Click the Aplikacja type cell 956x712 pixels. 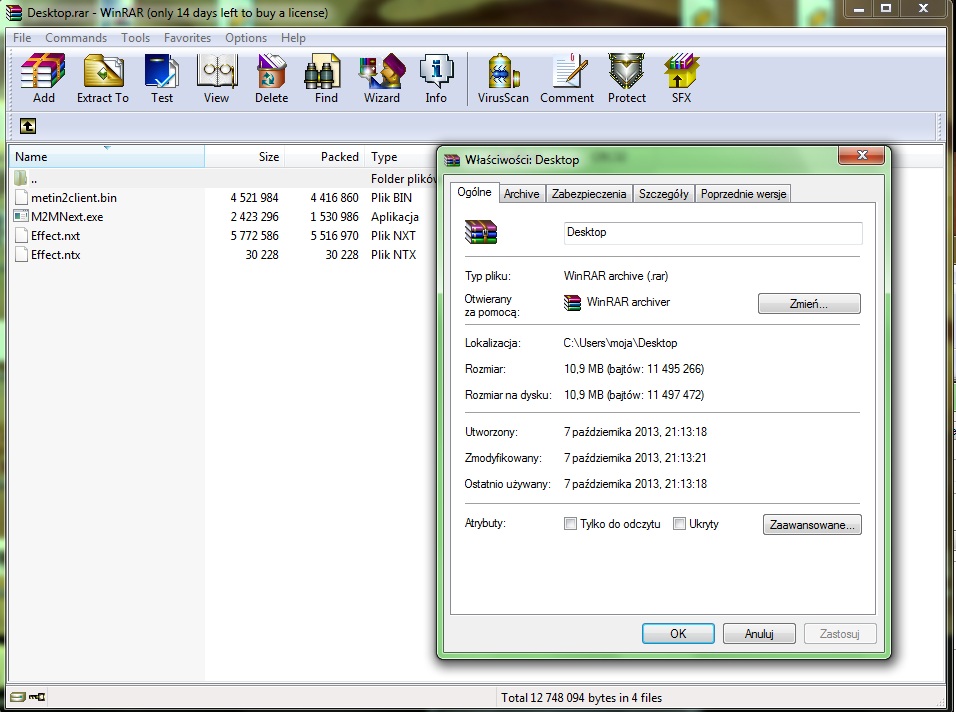coord(394,216)
